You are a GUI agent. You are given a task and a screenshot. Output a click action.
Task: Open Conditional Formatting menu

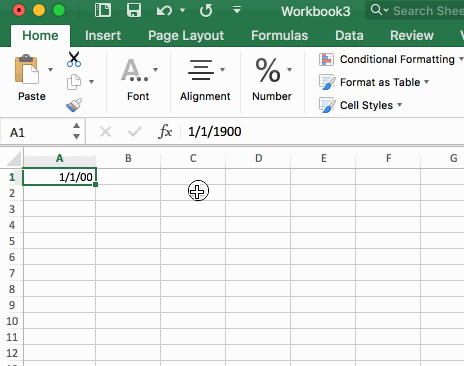(391, 59)
